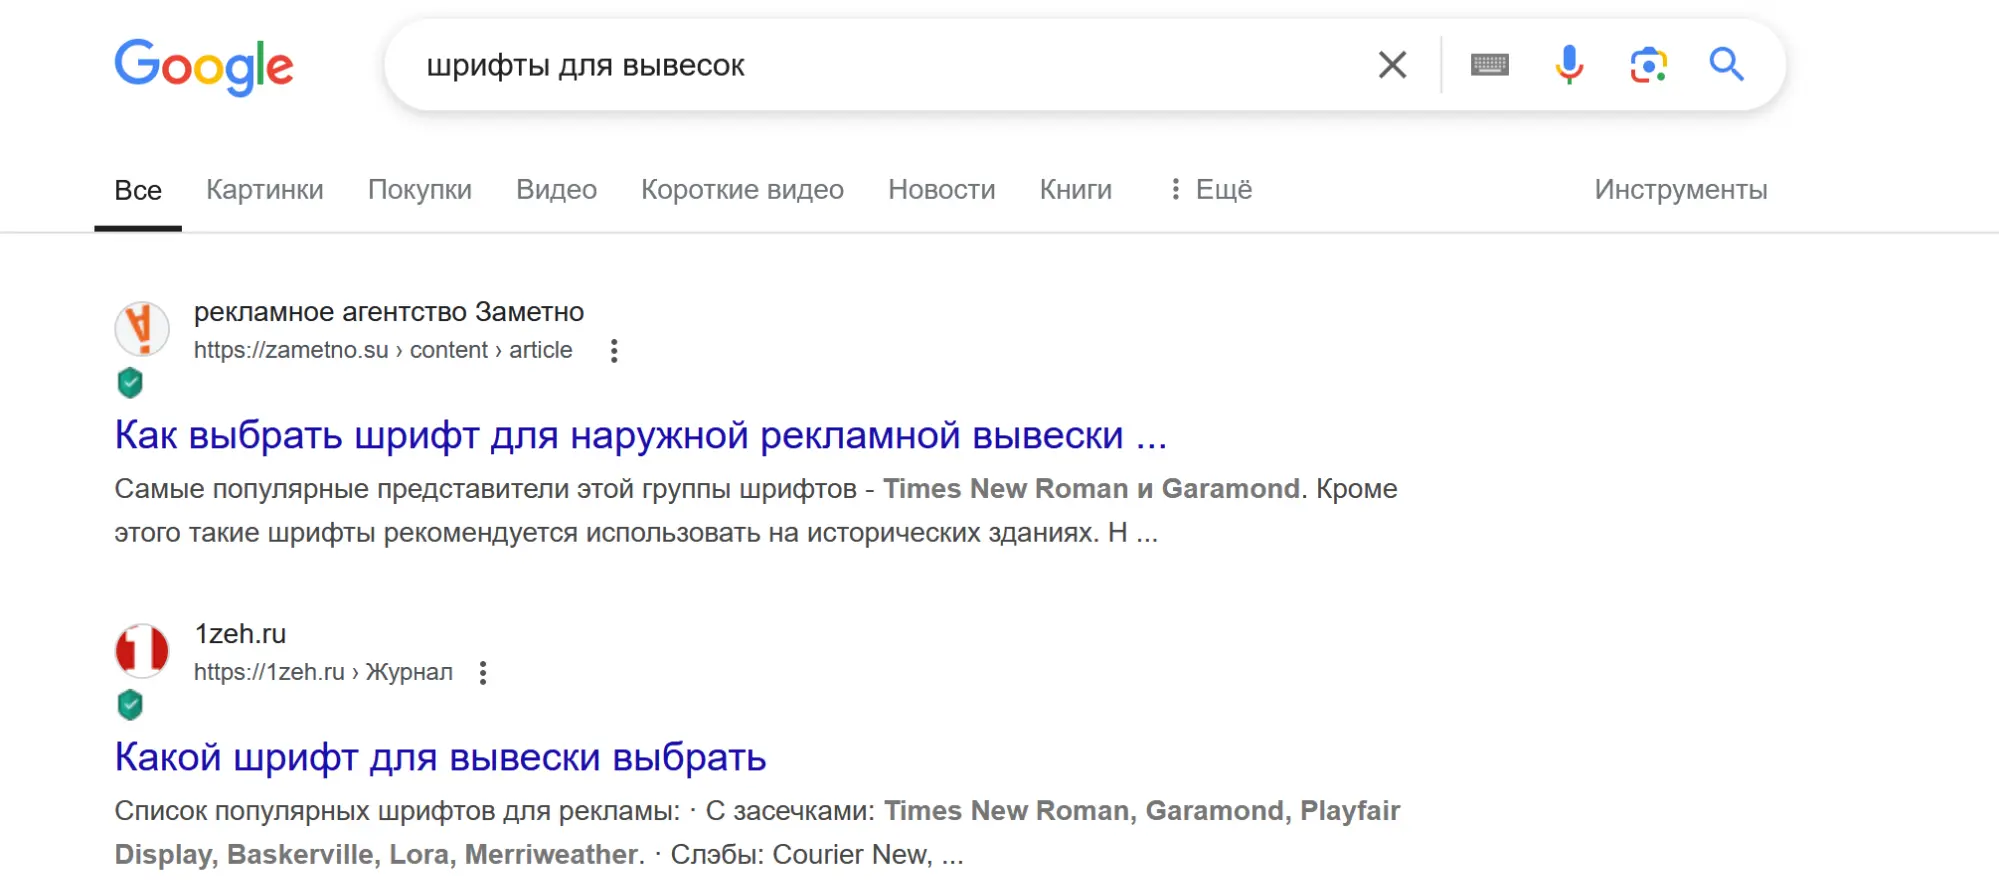Screen dimensions: 1999x895
Task: Open the Короткие видео tab
Action: [x=742, y=190]
